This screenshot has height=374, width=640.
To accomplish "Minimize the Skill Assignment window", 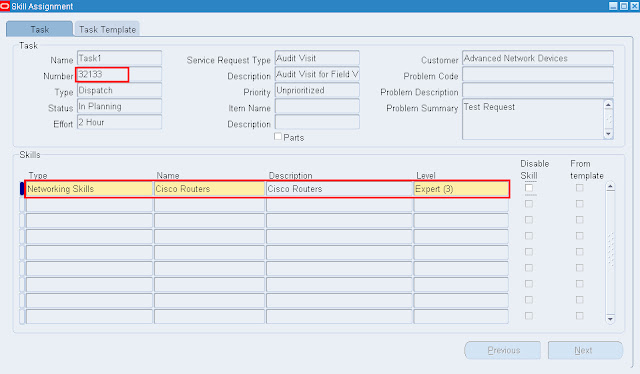I will pyautogui.click(x=613, y=6).
